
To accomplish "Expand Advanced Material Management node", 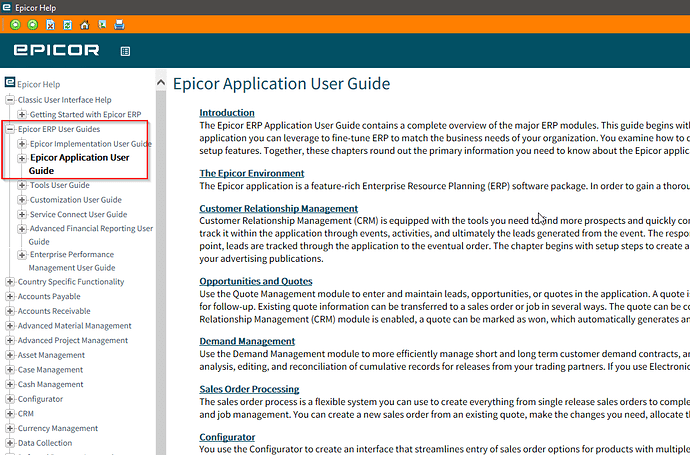I will pos(10,326).
